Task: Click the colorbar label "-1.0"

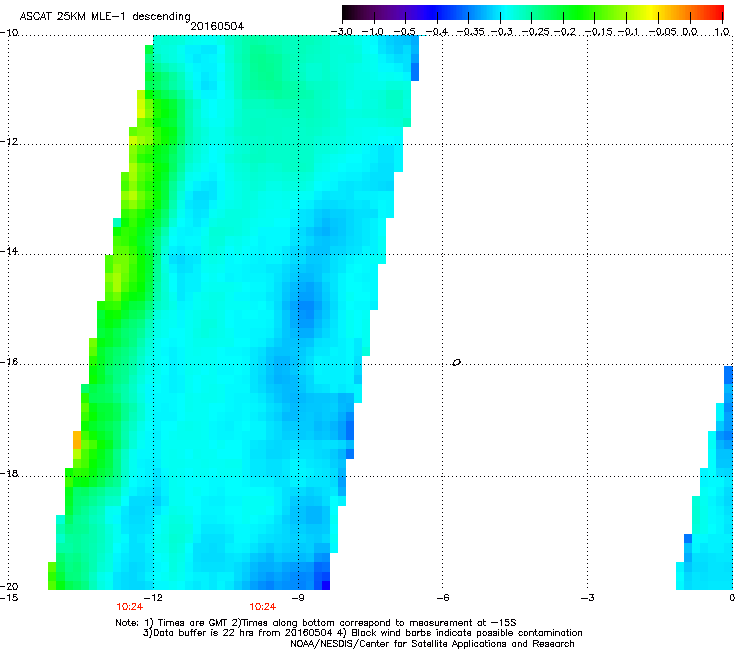Action: coord(373,32)
